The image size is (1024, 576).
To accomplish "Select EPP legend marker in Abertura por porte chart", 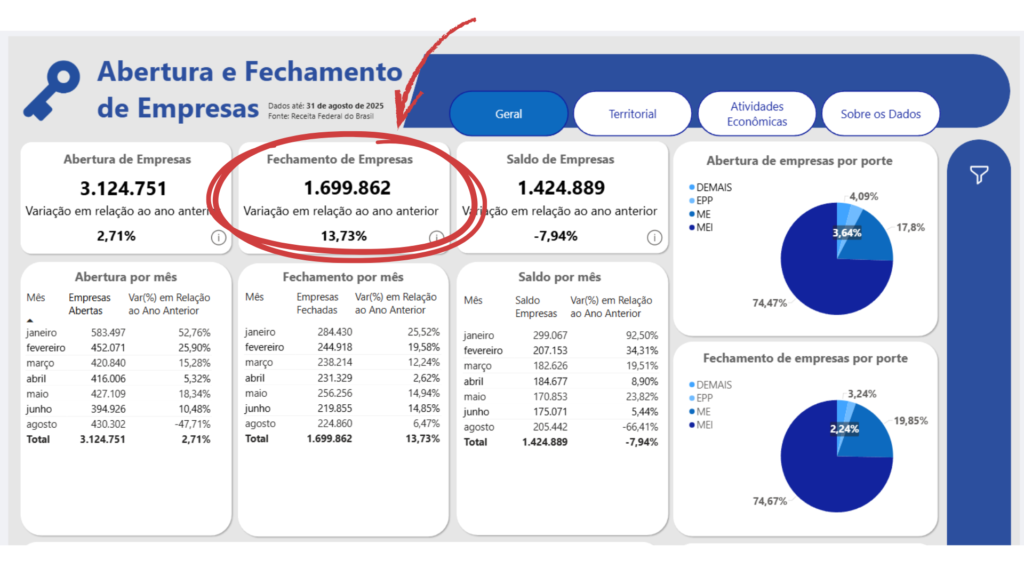I will pos(691,201).
